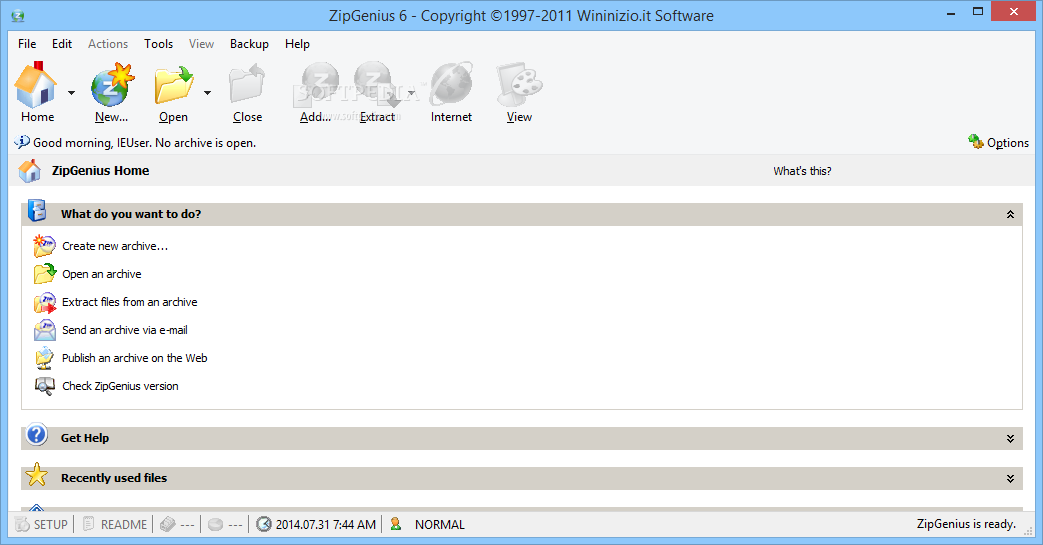
Task: Click Extract files from an archive link
Action: pyautogui.click(x=130, y=302)
